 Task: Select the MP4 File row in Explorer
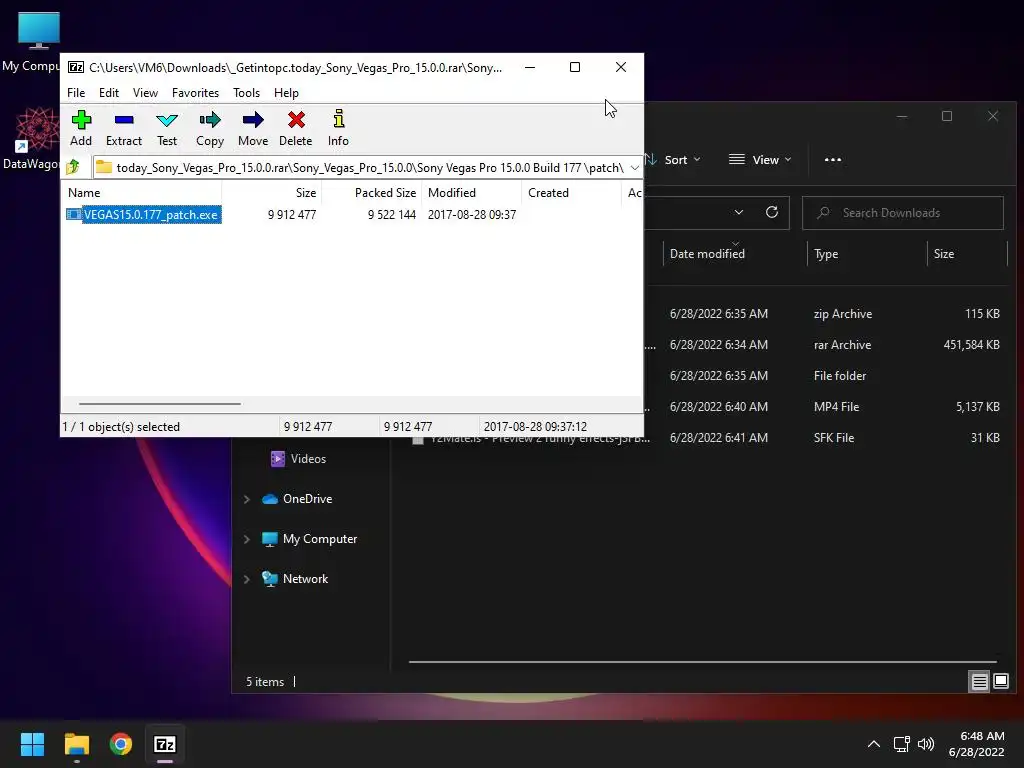point(825,407)
